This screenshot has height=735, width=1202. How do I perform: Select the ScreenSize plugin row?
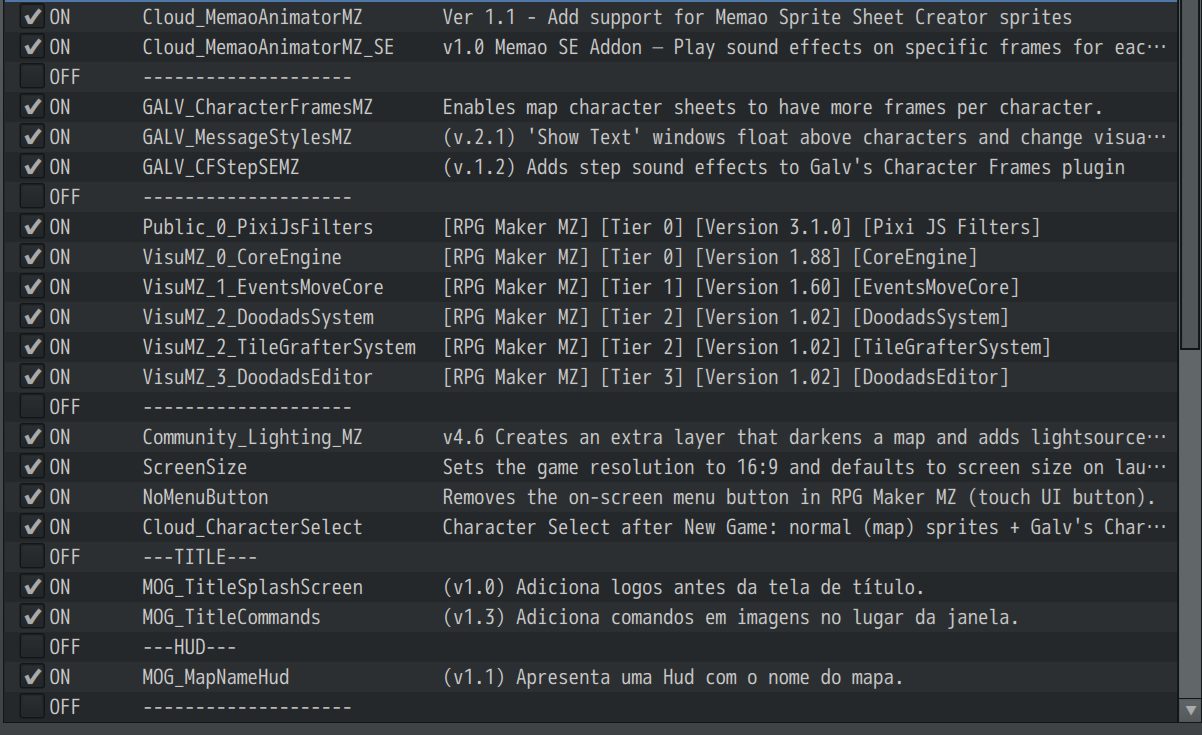[x=194, y=467]
